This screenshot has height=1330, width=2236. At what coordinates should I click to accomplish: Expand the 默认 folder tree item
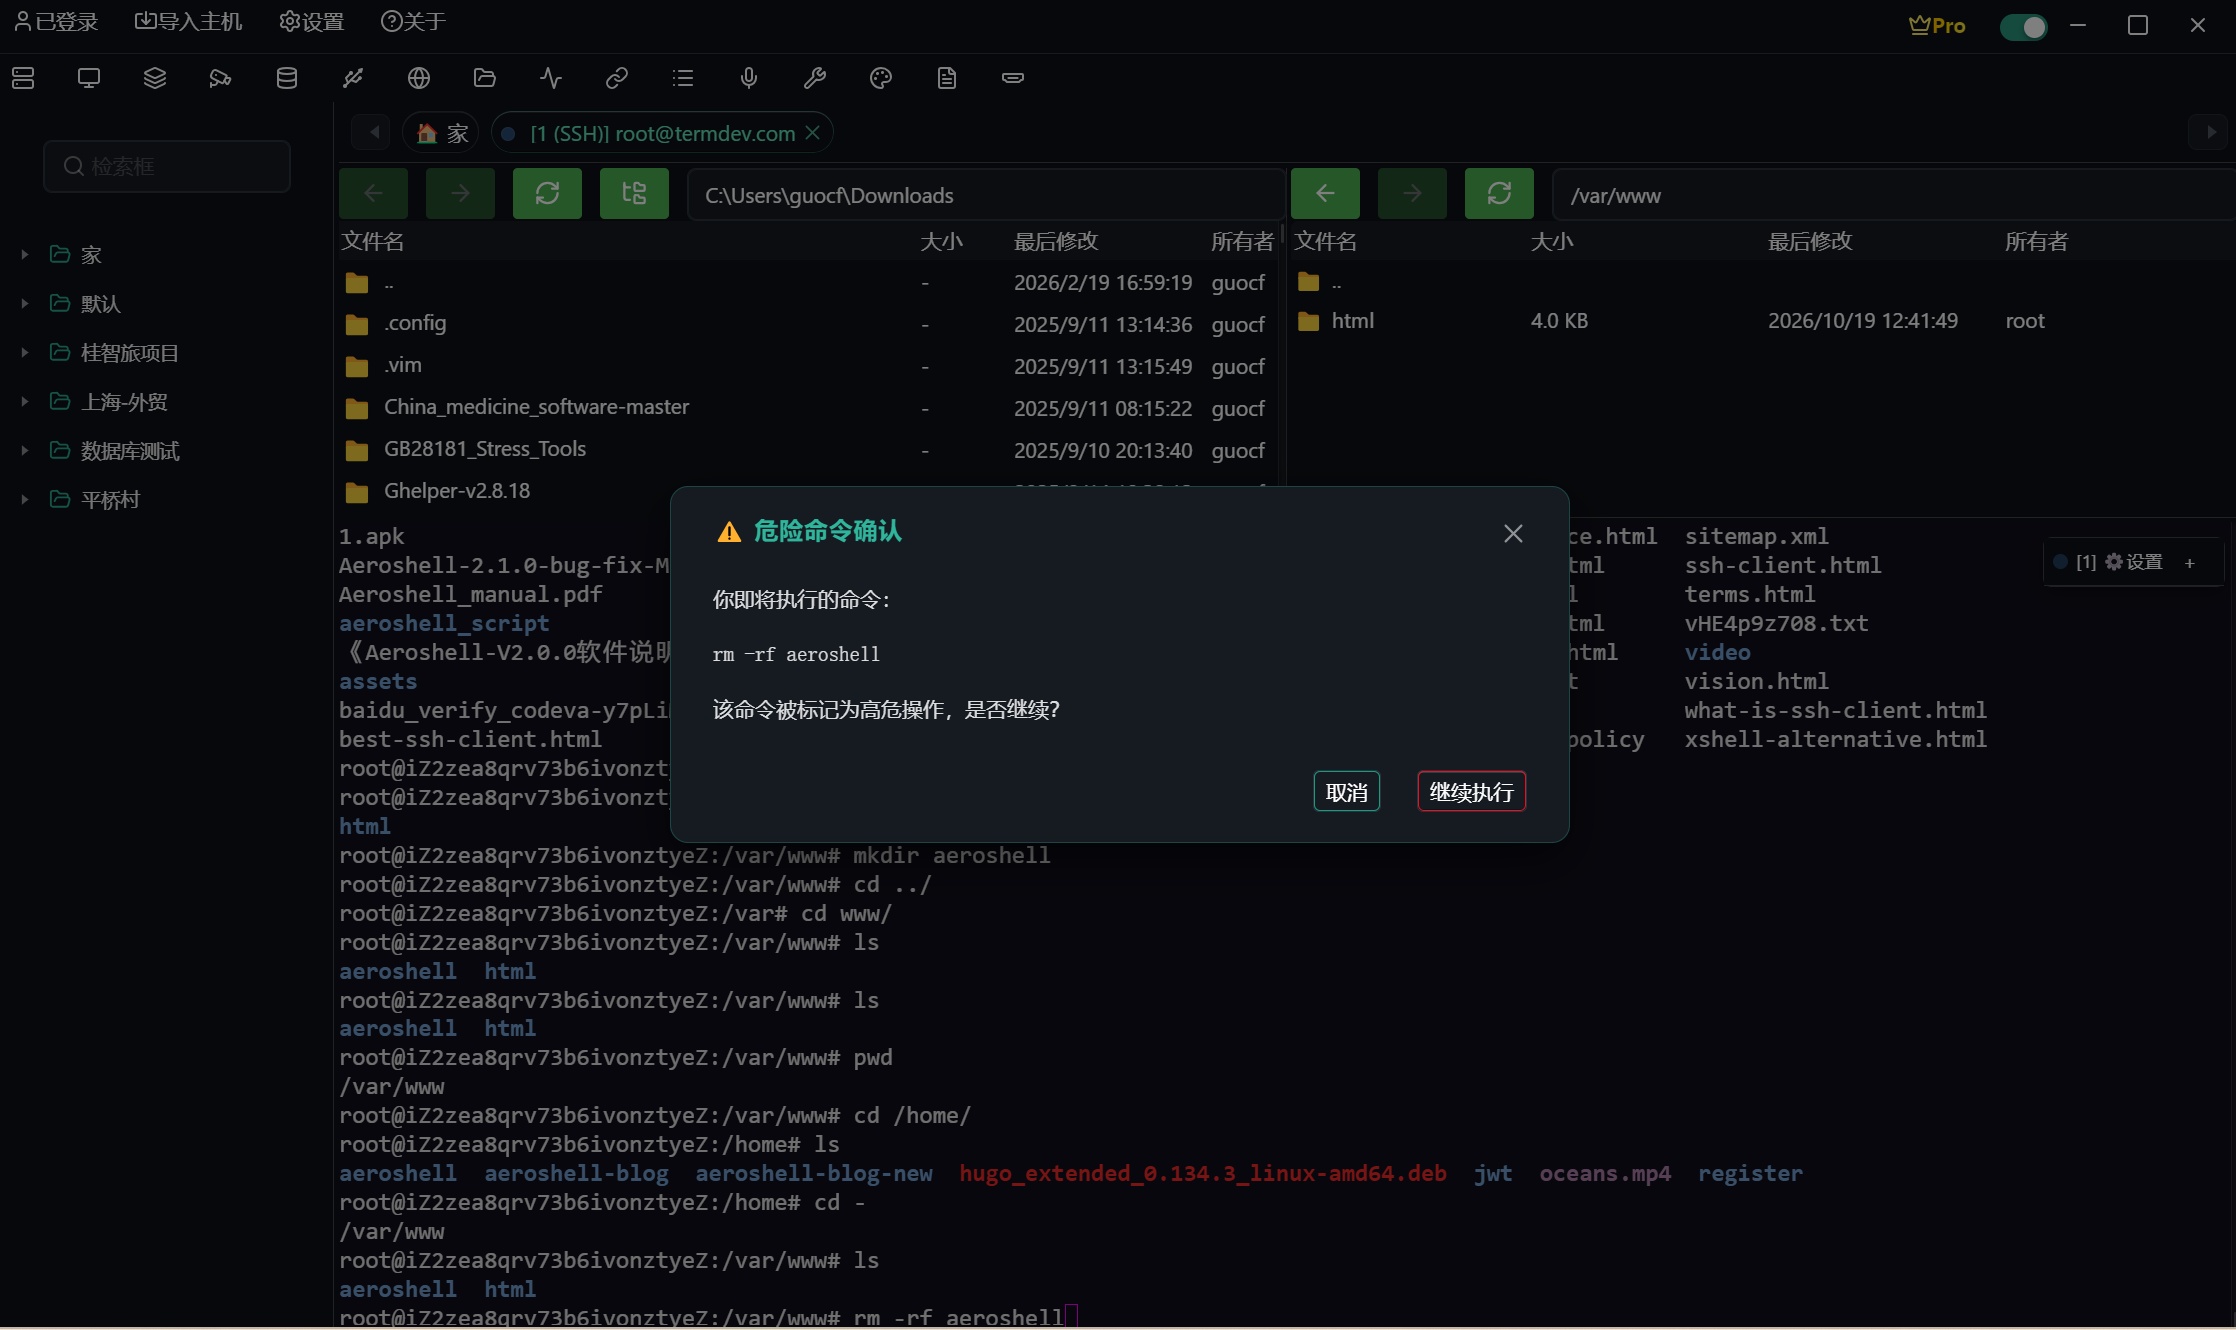pos(25,304)
